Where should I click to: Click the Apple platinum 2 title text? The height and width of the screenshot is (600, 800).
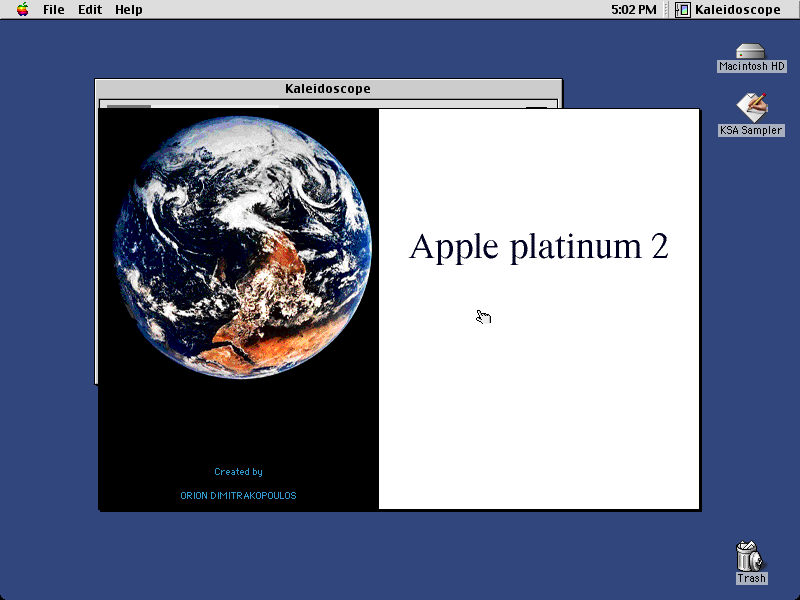539,247
